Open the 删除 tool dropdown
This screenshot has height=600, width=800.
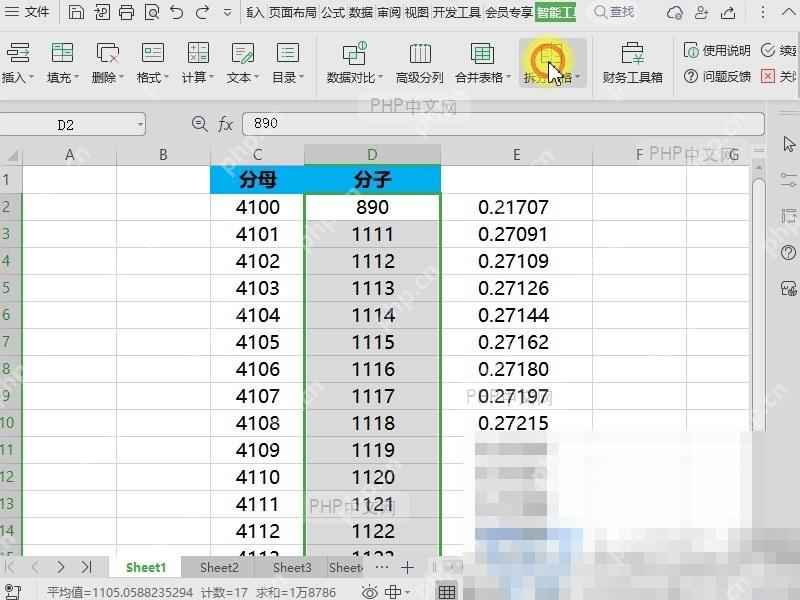click(107, 63)
